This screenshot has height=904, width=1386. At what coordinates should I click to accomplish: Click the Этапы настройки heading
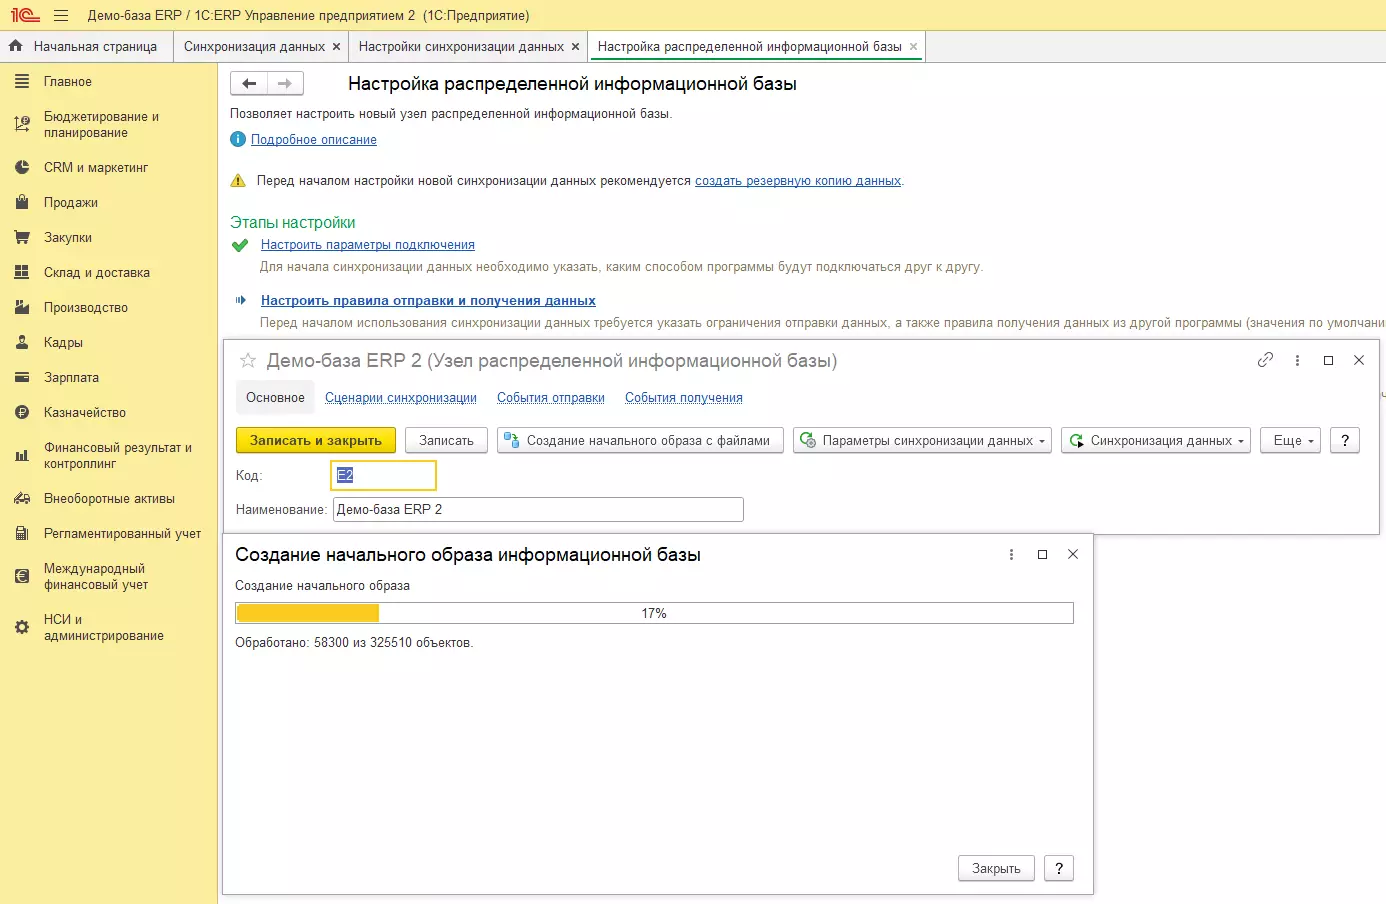click(x=293, y=223)
